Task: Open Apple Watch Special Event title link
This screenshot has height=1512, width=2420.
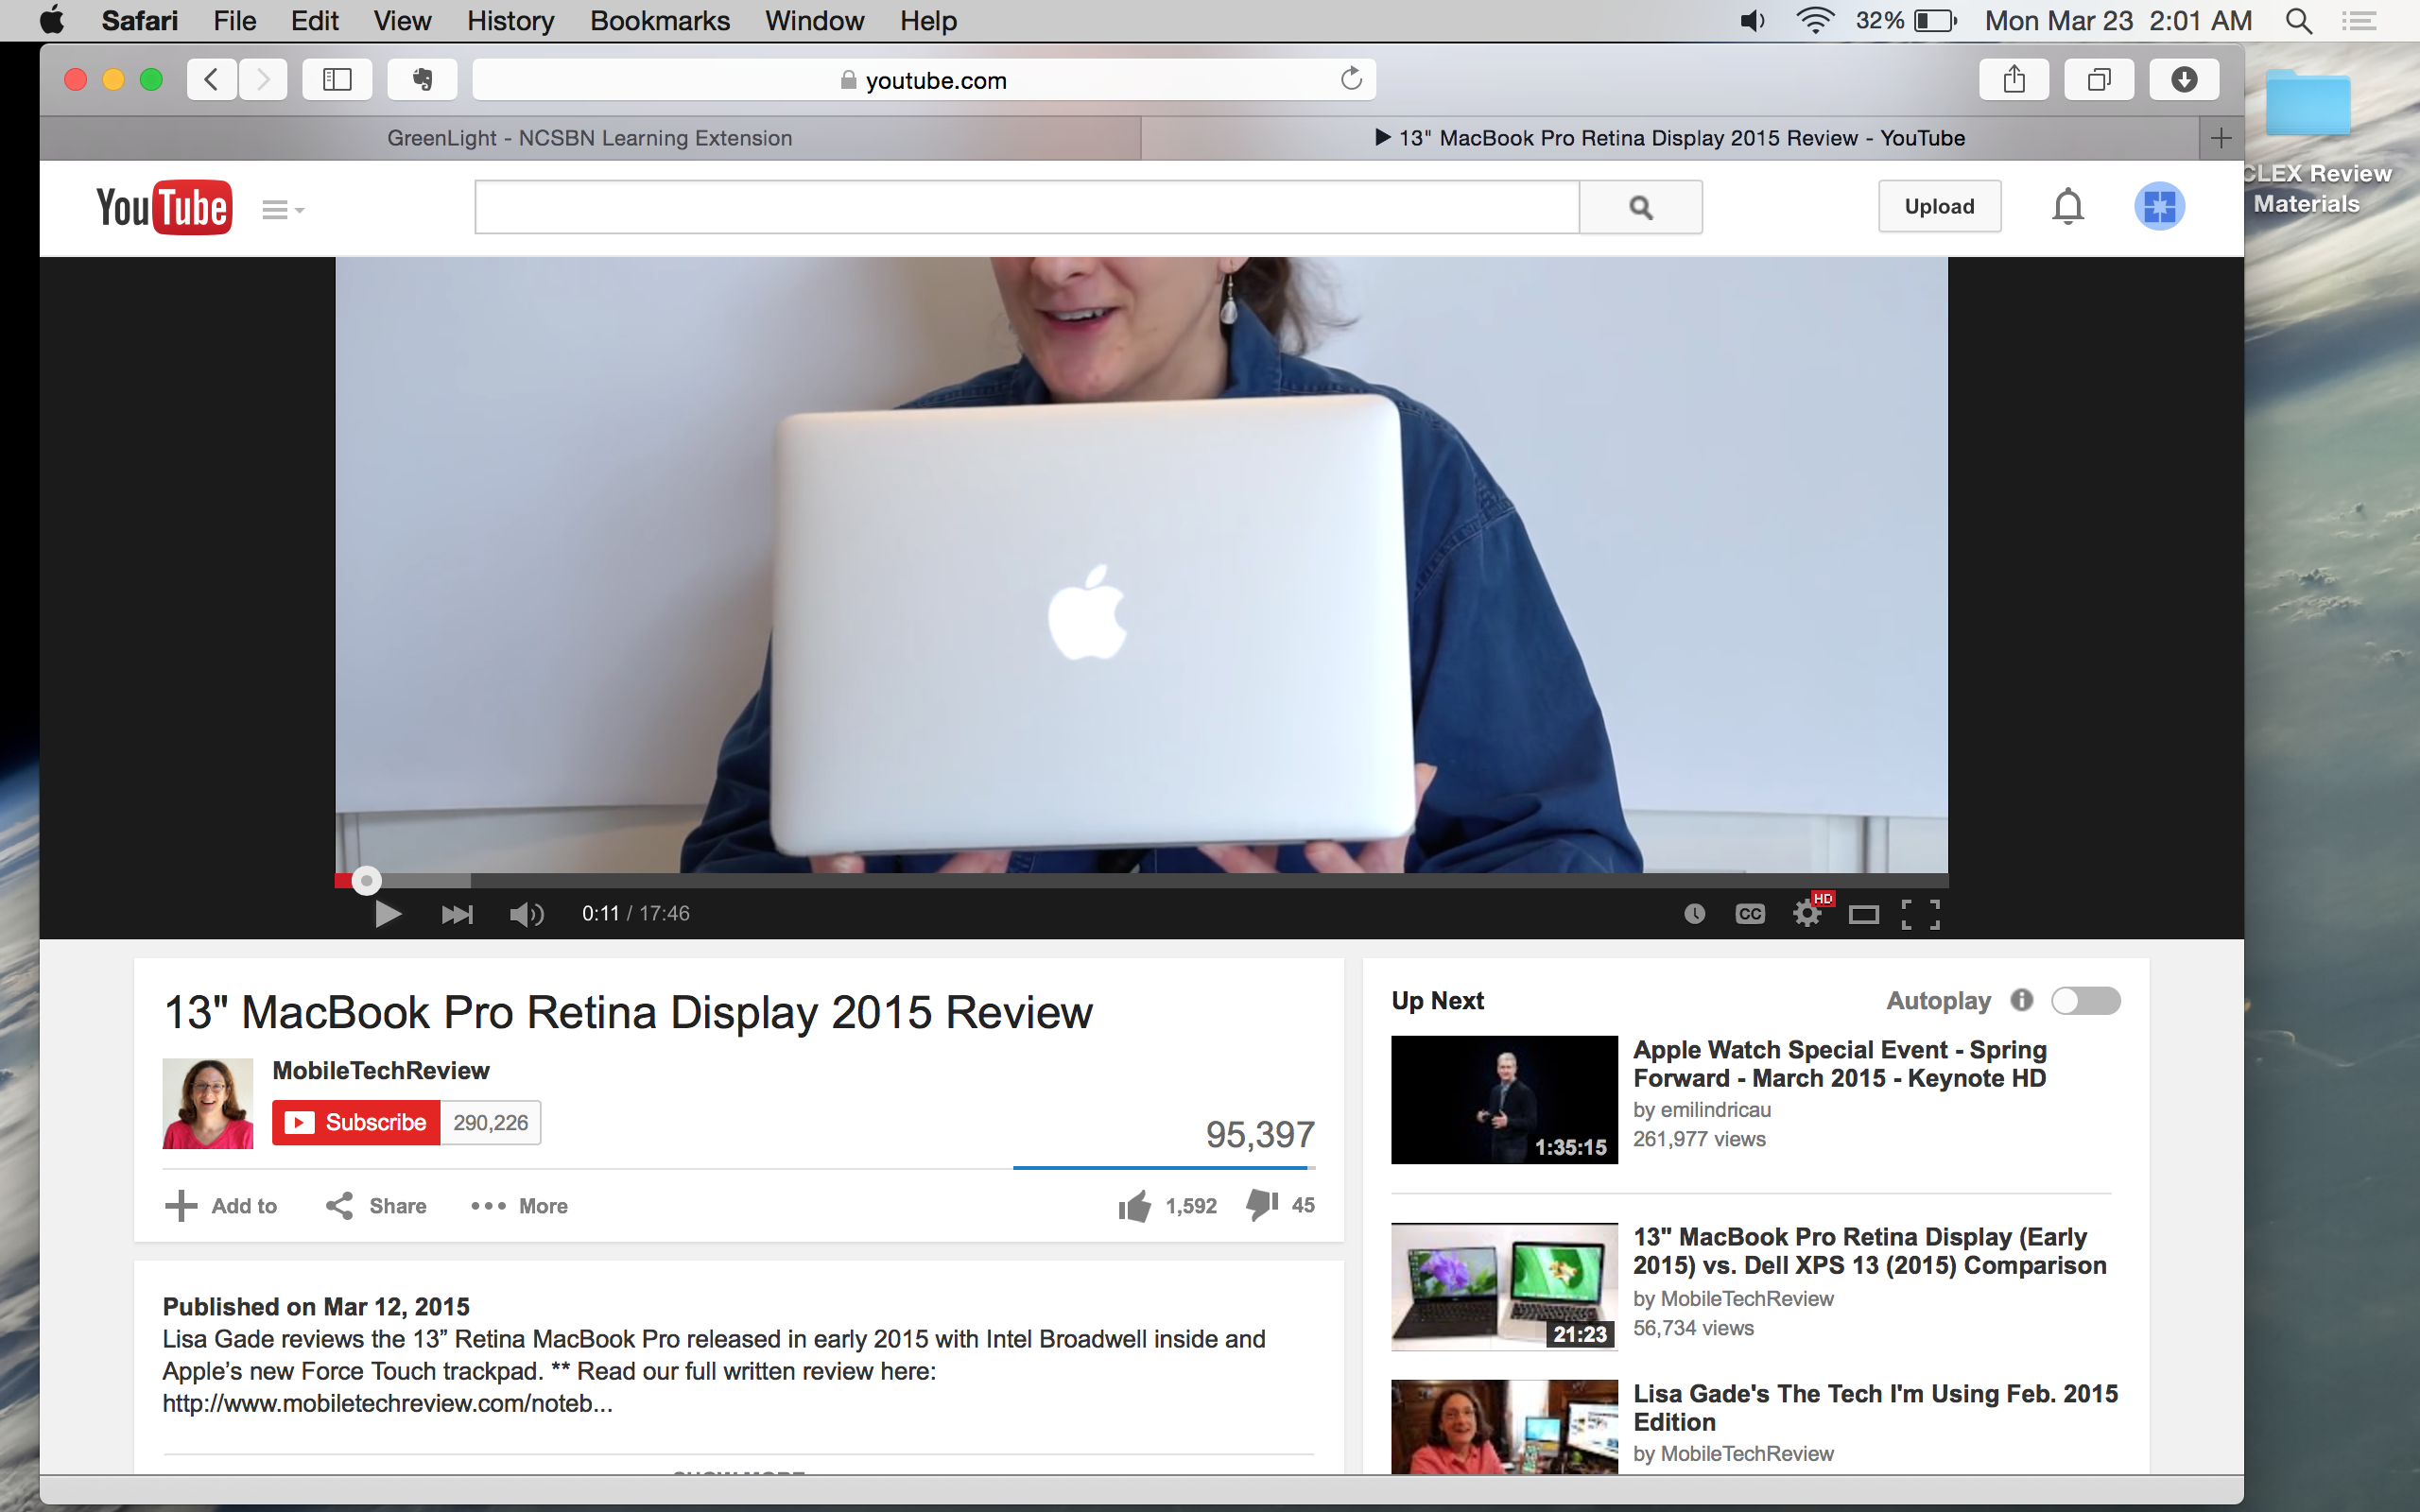Action: pos(1840,1064)
